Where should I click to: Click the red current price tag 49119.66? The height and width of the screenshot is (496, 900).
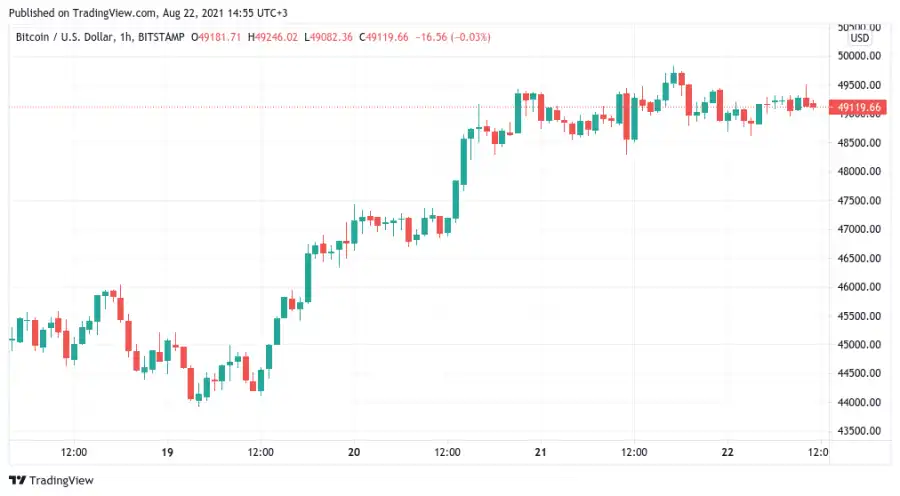pyautogui.click(x=858, y=107)
